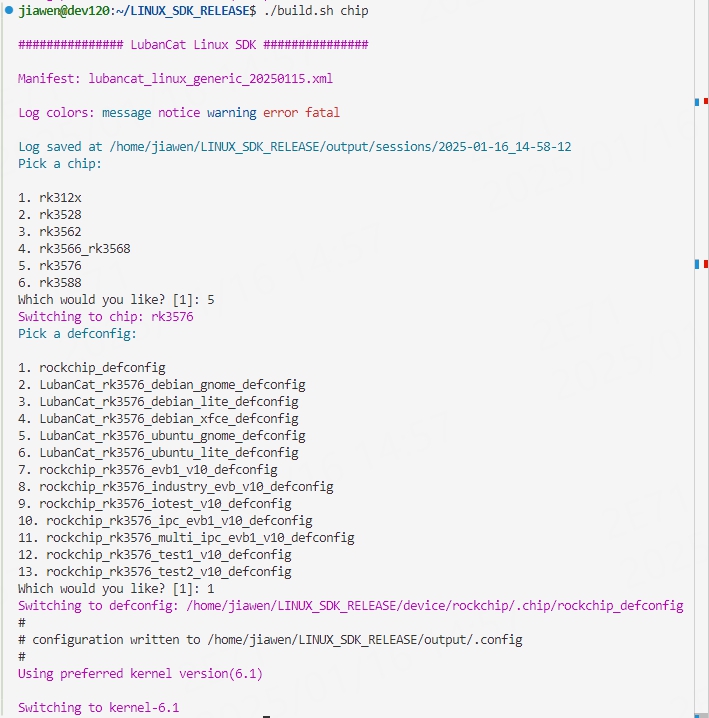Viewport: 709px width, 718px height.
Task: Click 'LubanCat_rk3576_ubuntu_lite_defconfig' entry
Action: click(x=169, y=453)
